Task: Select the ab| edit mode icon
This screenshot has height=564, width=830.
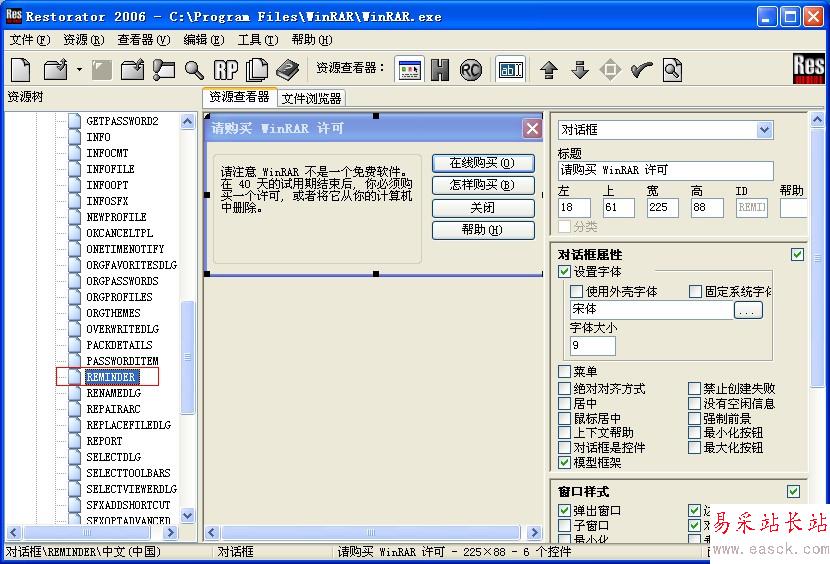Action: (x=511, y=69)
